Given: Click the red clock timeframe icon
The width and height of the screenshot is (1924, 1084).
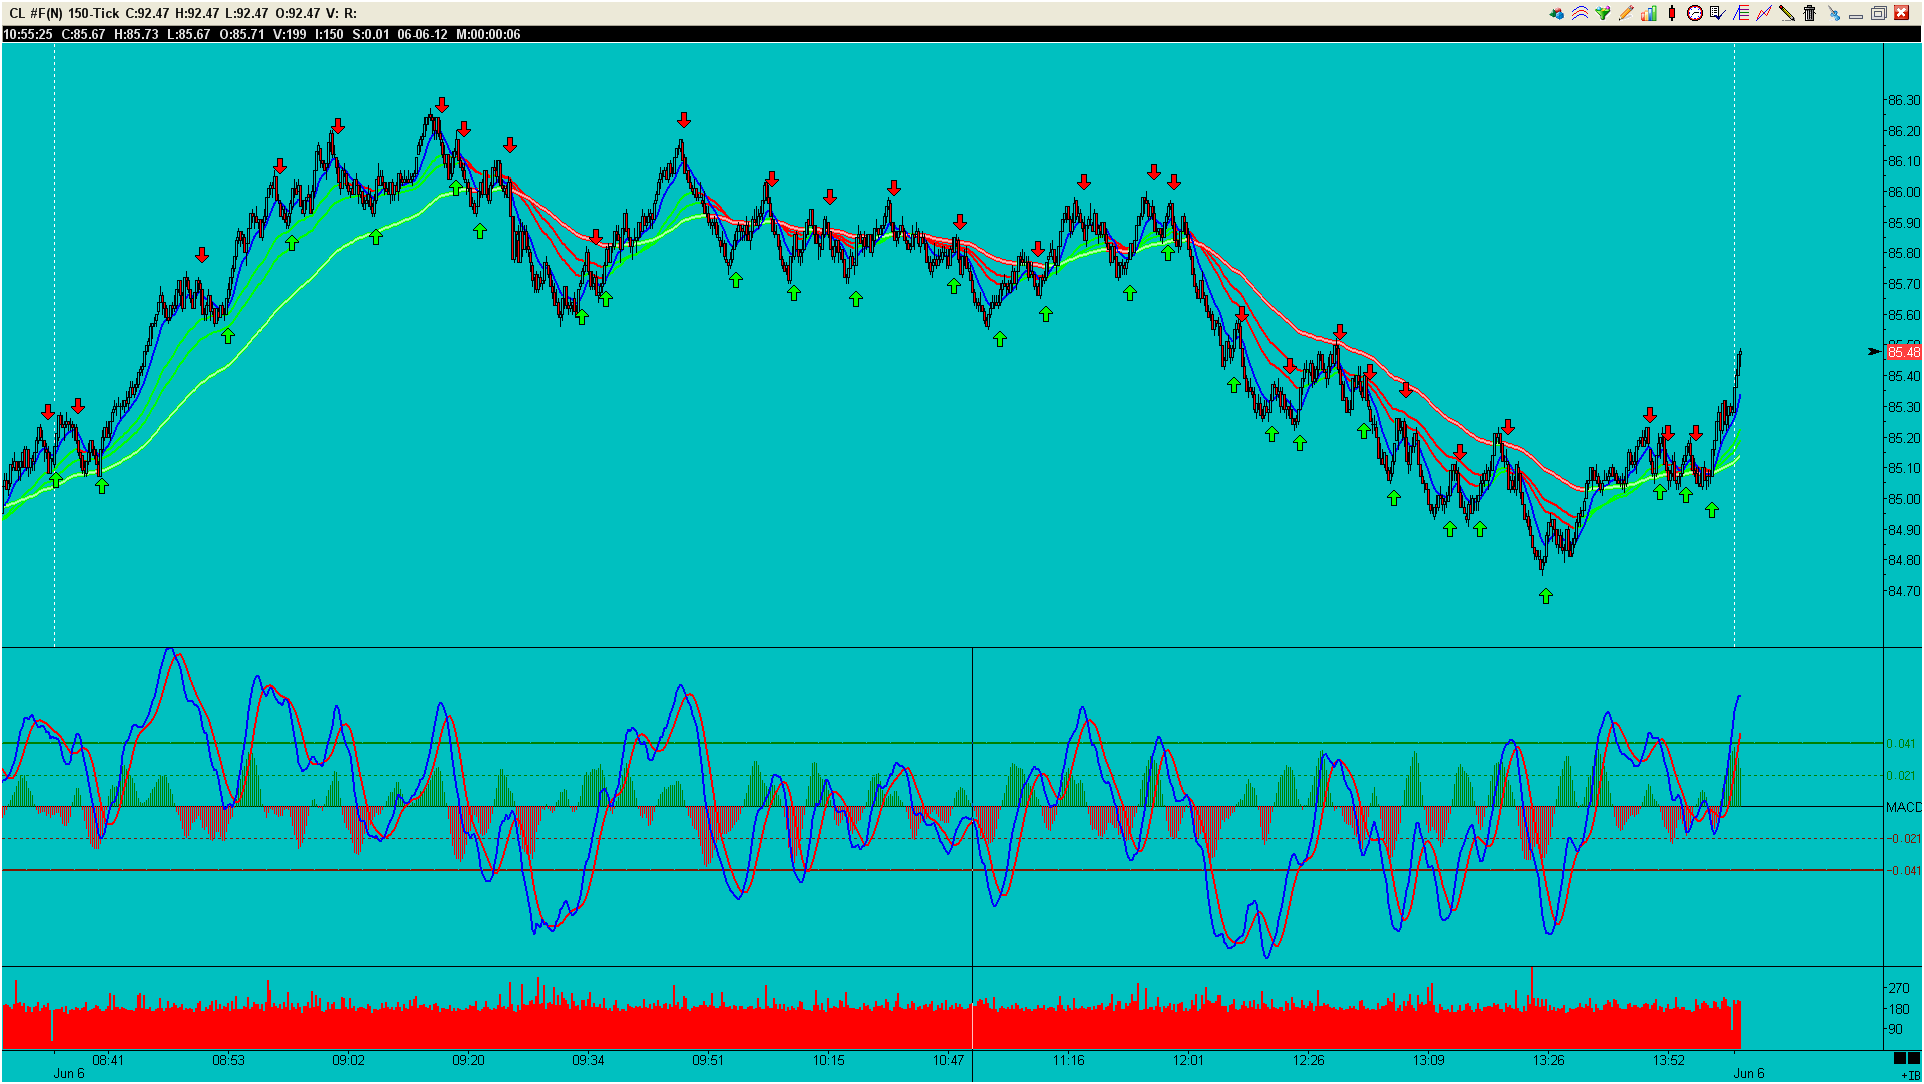Looking at the screenshot, I should (1695, 13).
